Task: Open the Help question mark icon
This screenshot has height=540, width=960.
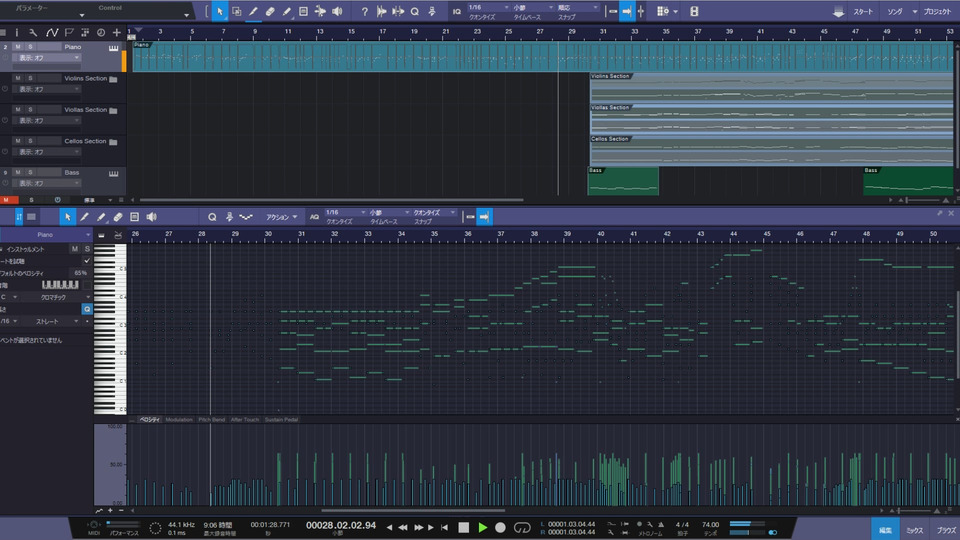Action: 365,12
